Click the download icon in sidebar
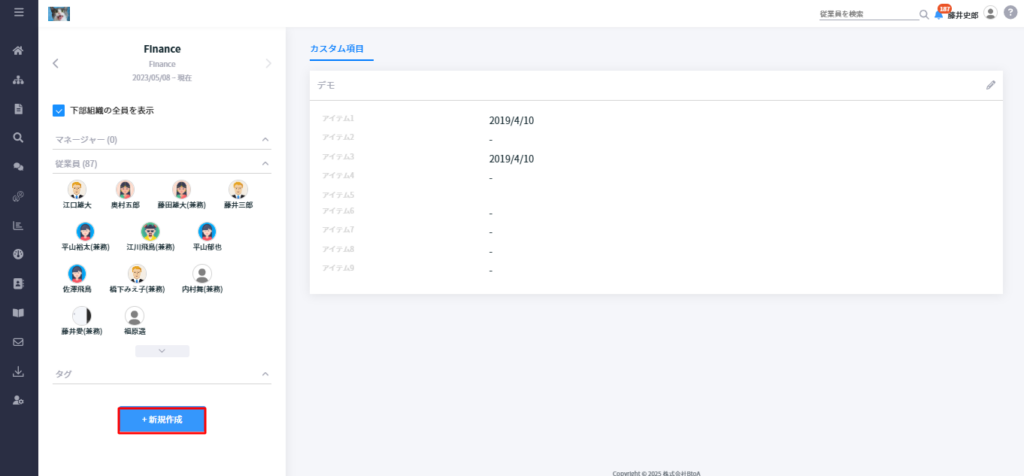The height and width of the screenshot is (476, 1024). 19,372
